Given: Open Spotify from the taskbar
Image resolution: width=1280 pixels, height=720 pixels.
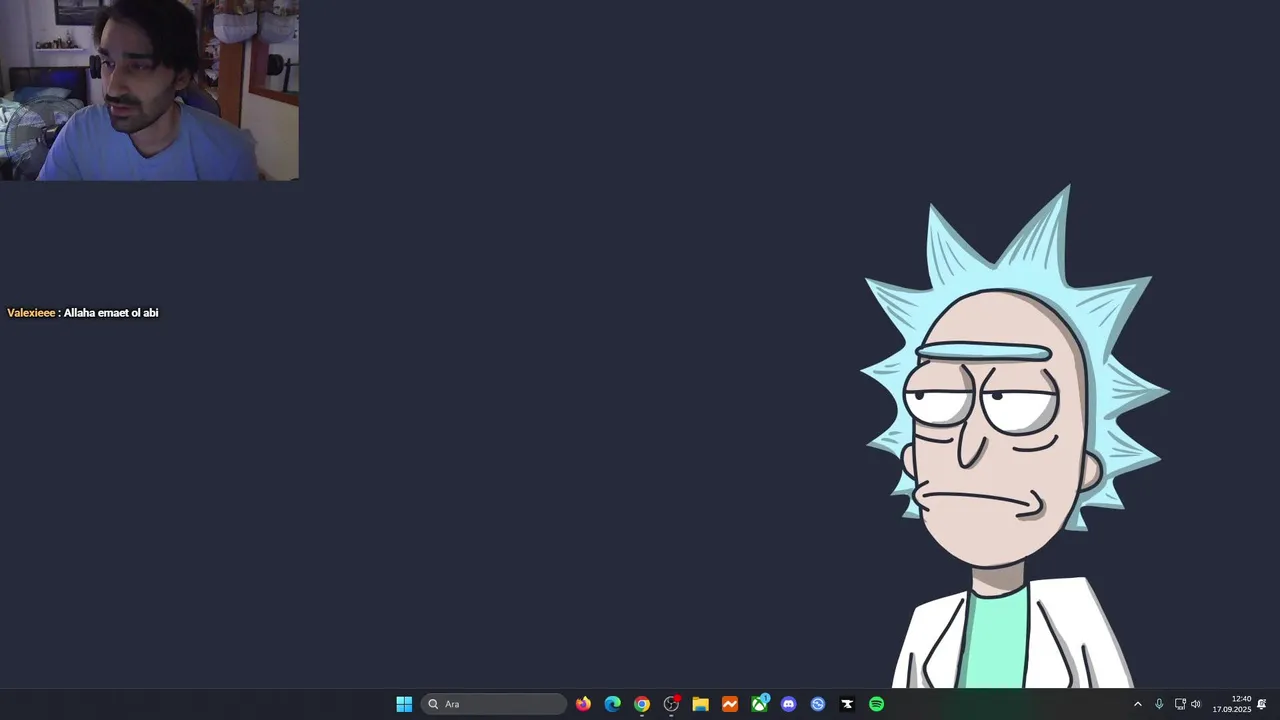Looking at the screenshot, I should coord(877,704).
